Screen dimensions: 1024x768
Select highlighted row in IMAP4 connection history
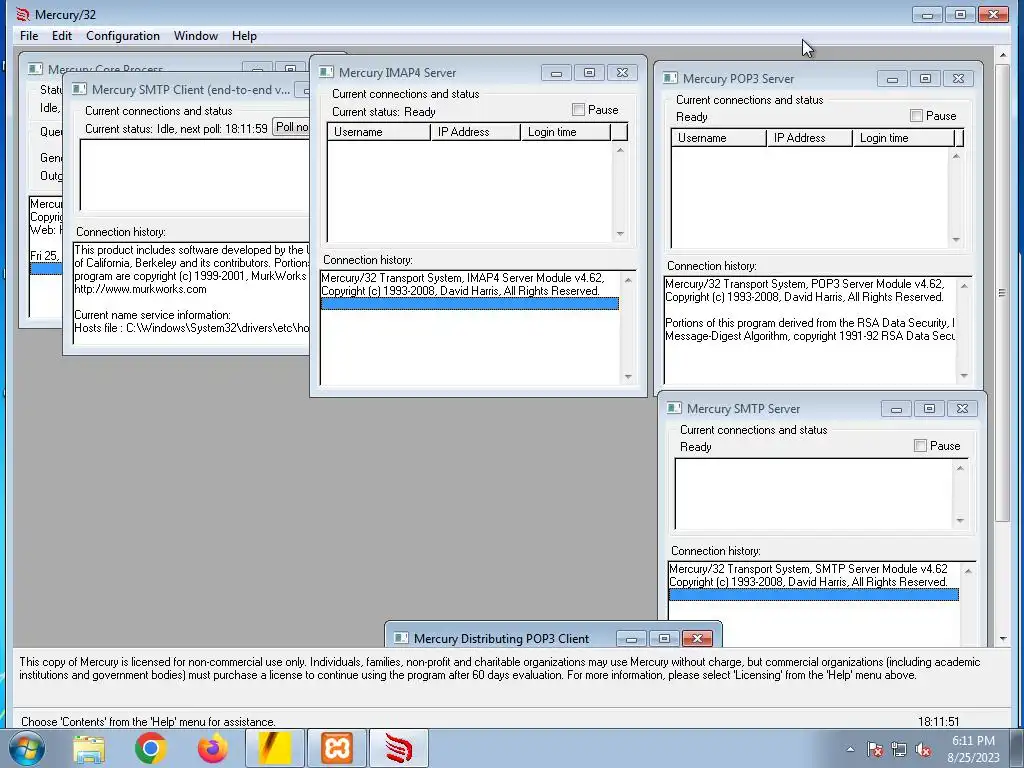tap(470, 304)
